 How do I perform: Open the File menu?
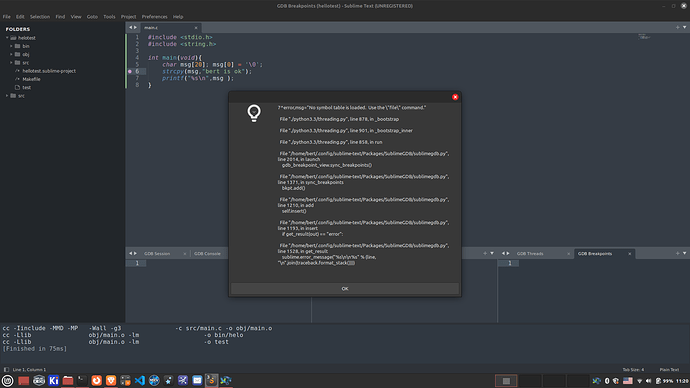click(7, 17)
